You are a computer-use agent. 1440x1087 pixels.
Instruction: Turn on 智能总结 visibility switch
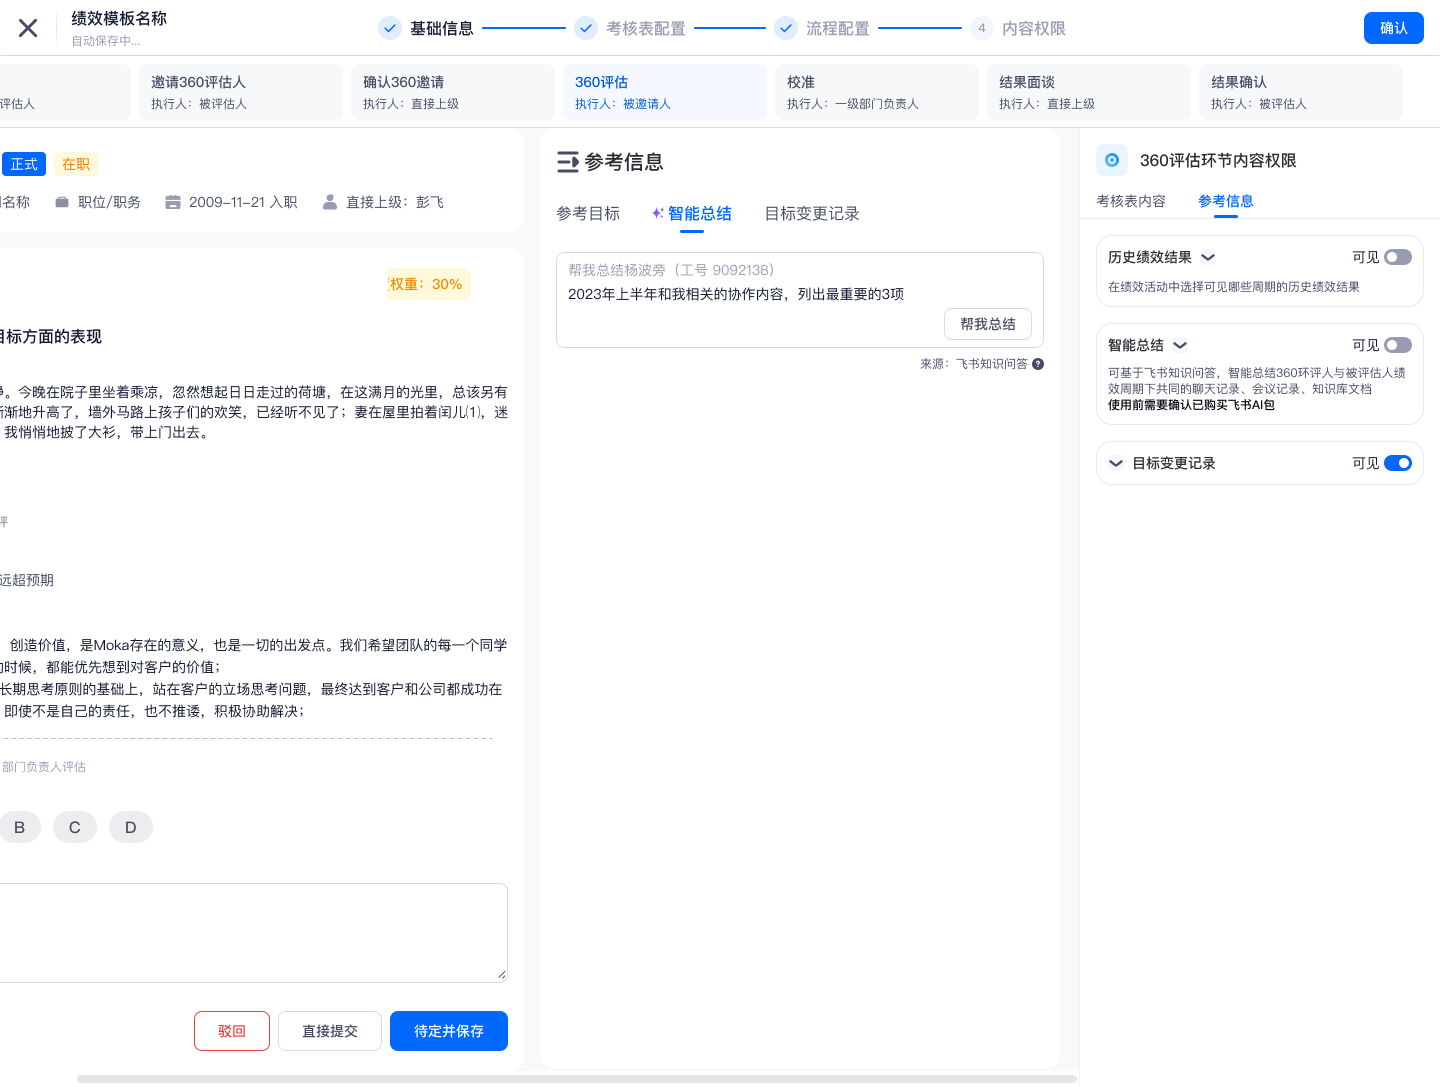coord(1397,345)
